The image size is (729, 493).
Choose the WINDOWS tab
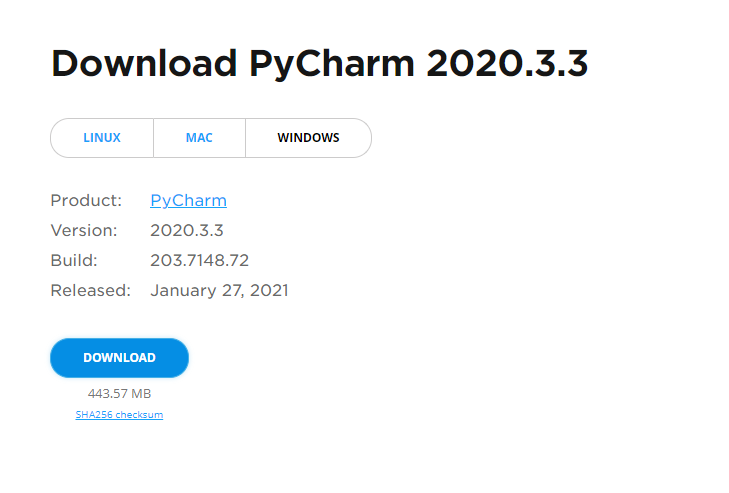coord(308,138)
